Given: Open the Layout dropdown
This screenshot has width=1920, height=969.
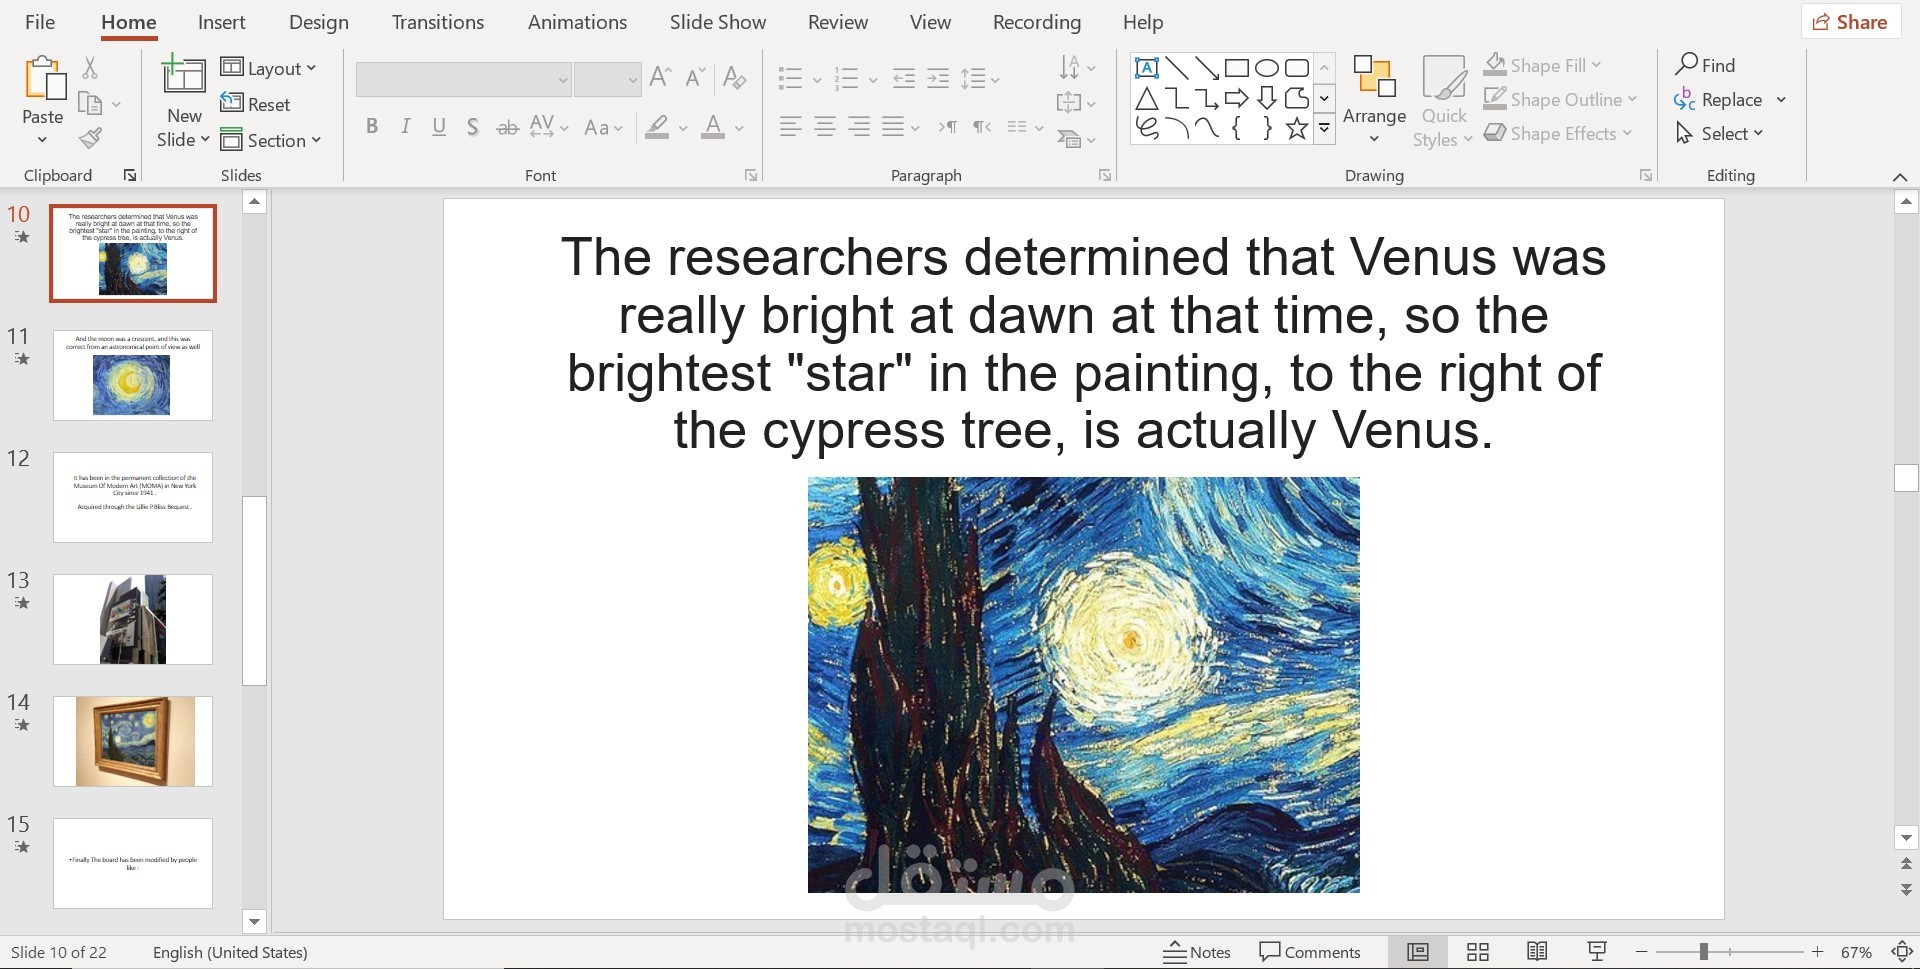Looking at the screenshot, I should click(269, 68).
